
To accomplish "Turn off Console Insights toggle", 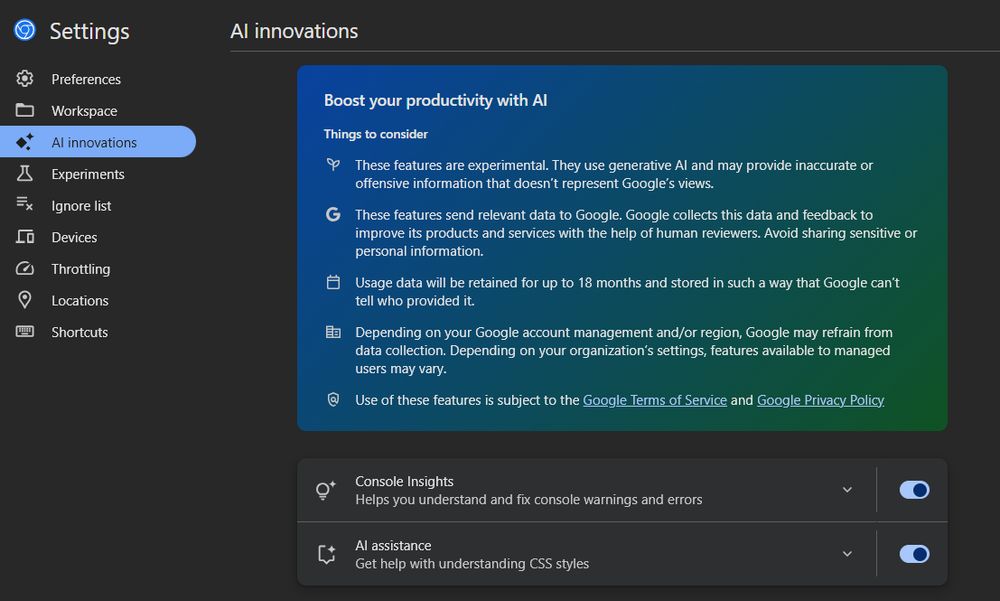I will tap(915, 490).
